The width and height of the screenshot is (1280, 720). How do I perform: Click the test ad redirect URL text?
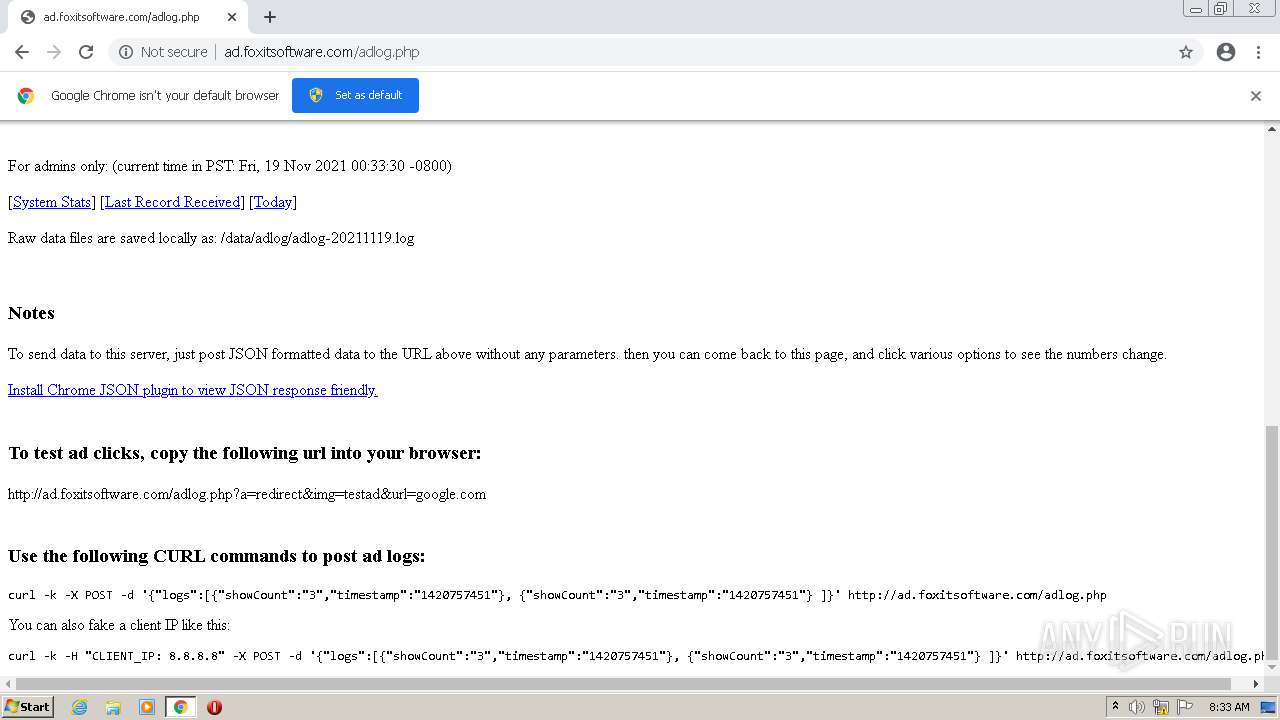click(x=247, y=494)
